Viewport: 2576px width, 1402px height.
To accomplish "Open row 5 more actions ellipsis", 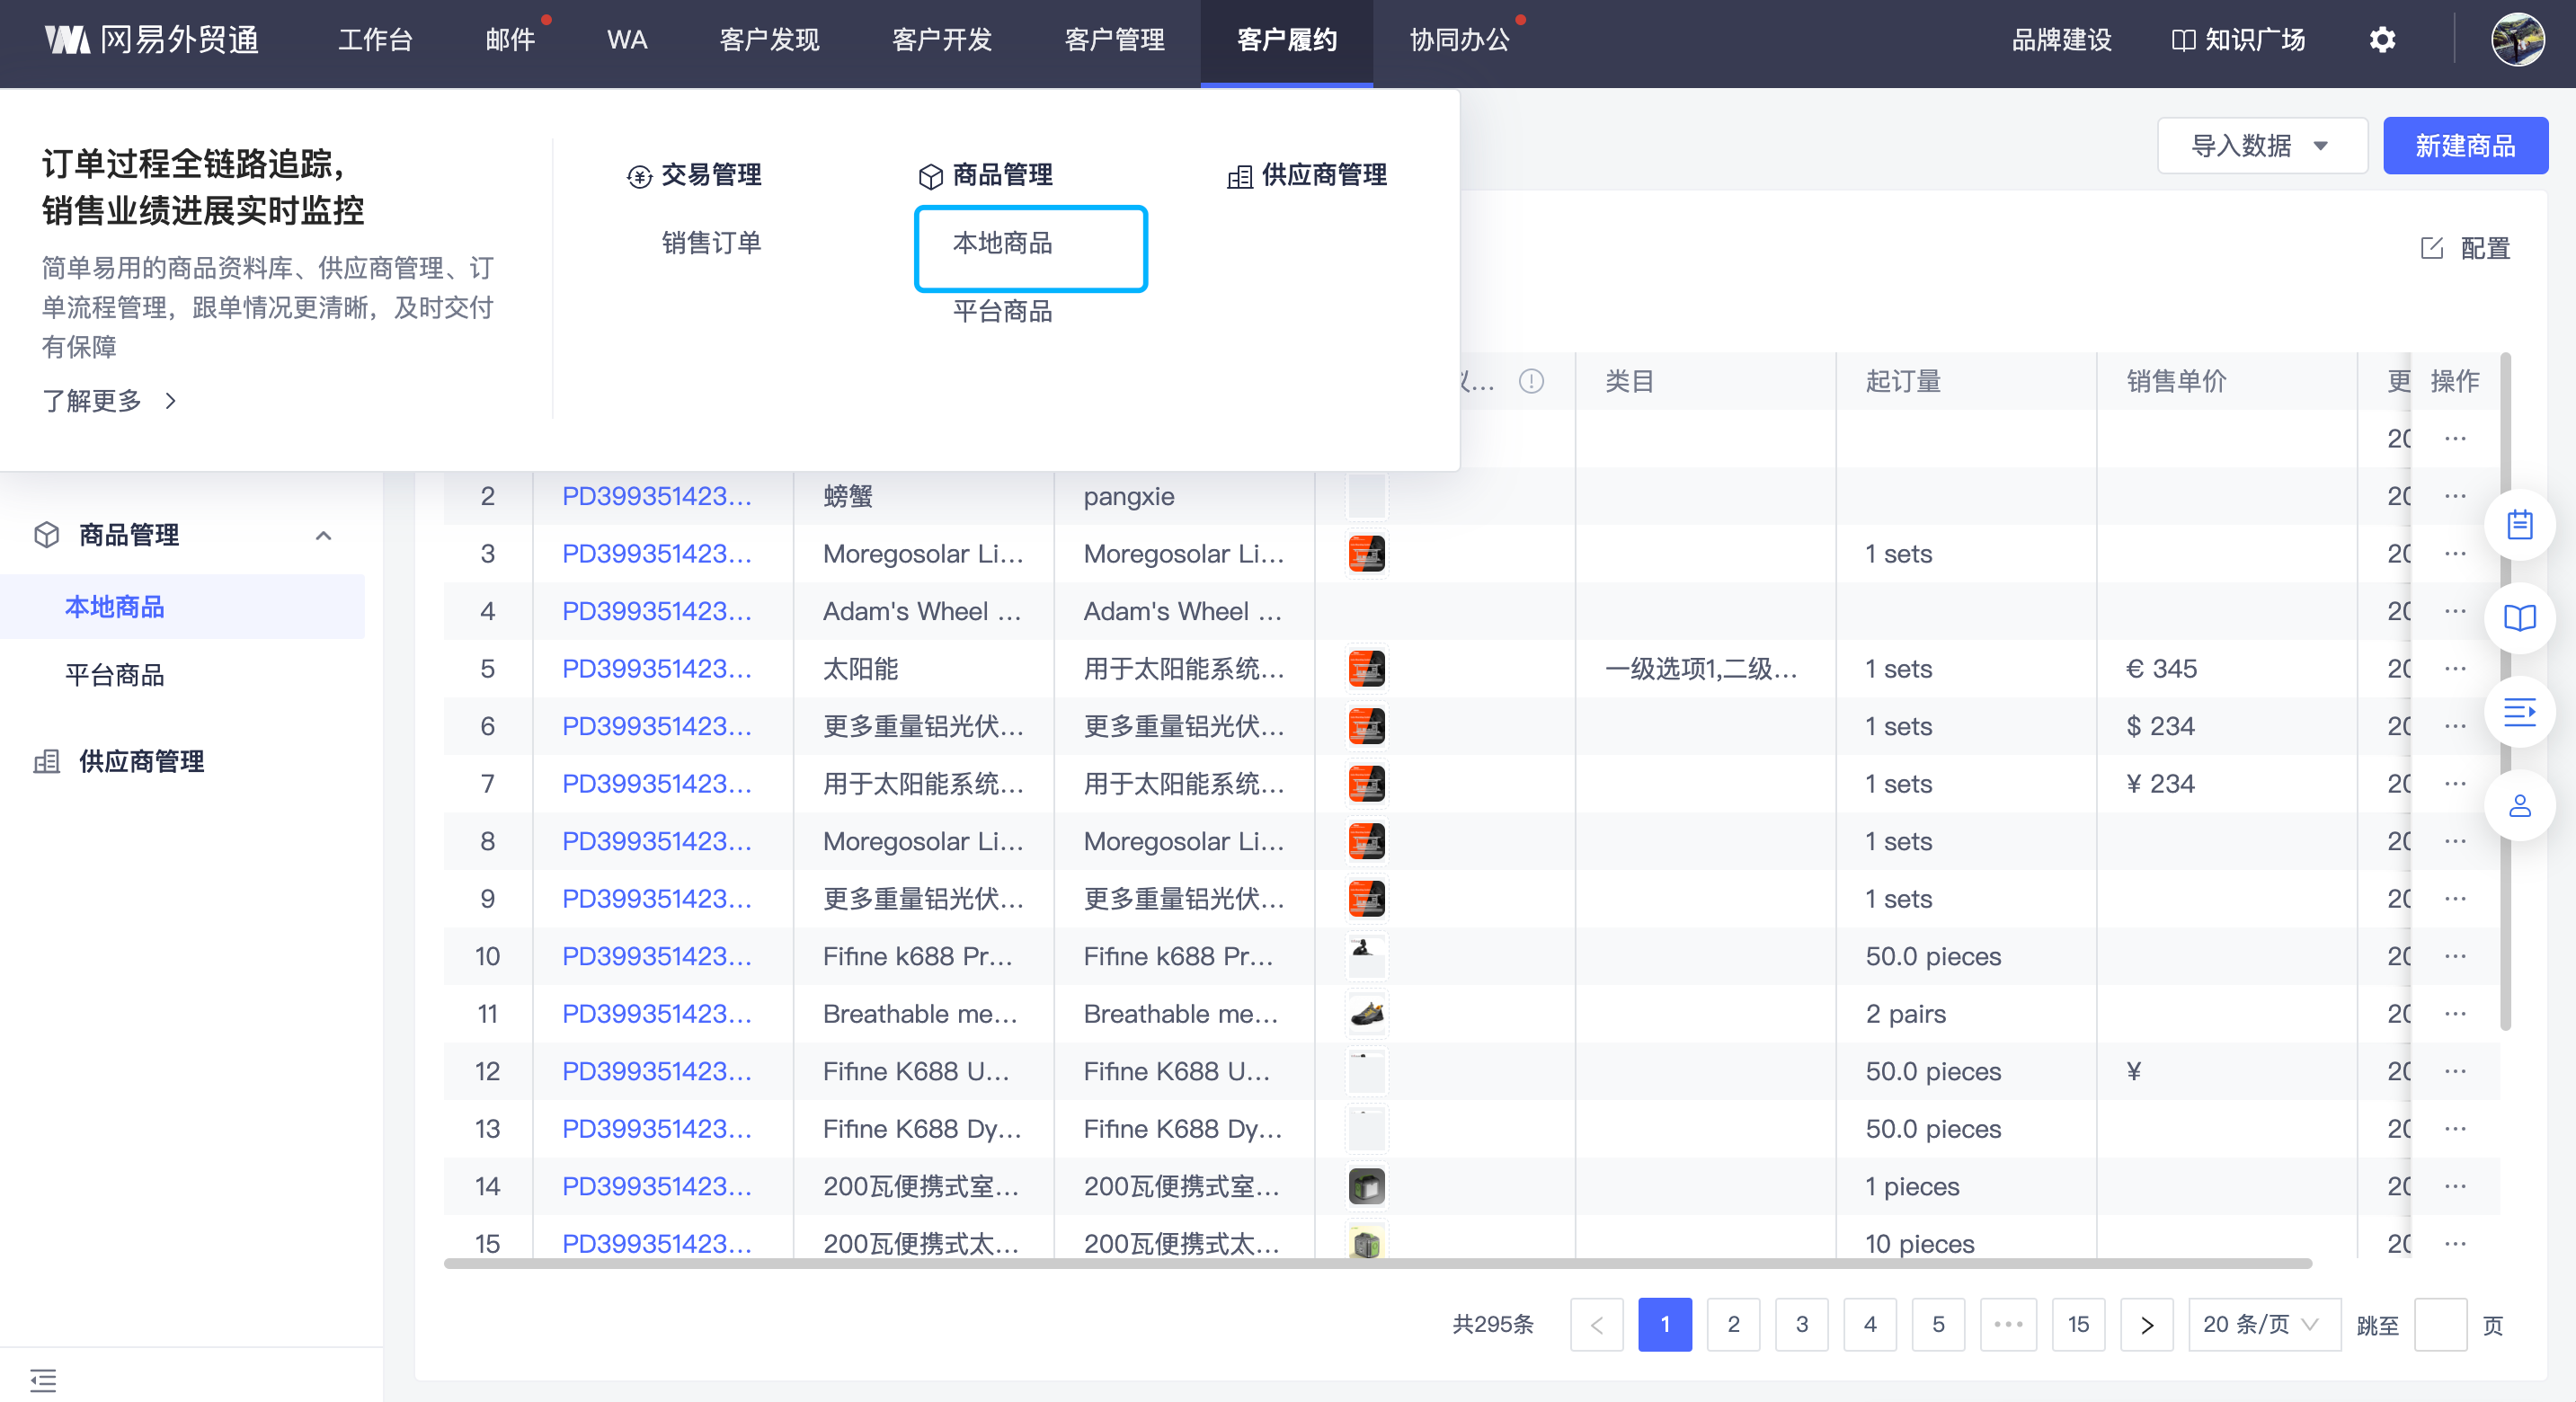I will 2455,668.
